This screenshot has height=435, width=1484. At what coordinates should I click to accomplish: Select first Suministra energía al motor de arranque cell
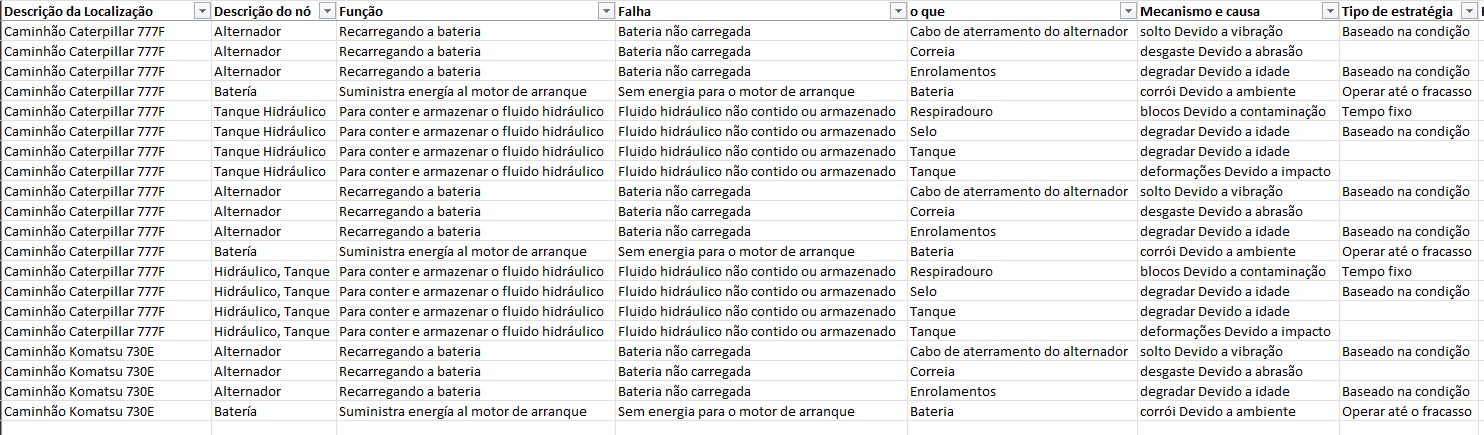[476, 91]
